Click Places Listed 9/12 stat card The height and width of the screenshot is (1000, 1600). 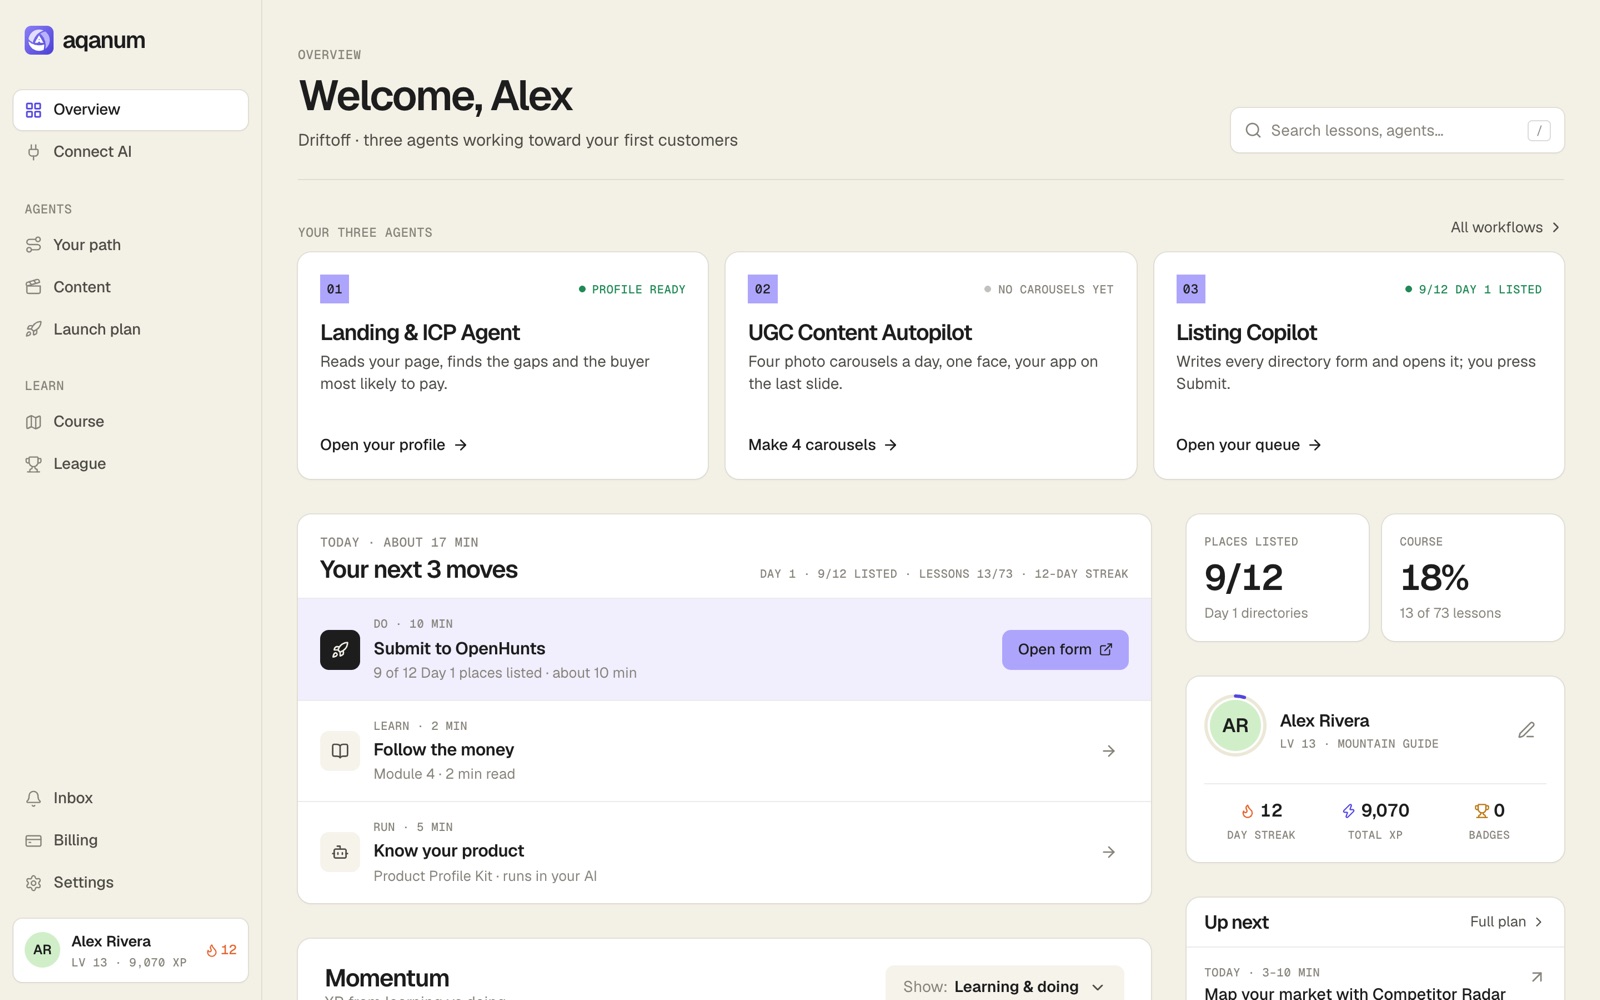click(x=1277, y=578)
